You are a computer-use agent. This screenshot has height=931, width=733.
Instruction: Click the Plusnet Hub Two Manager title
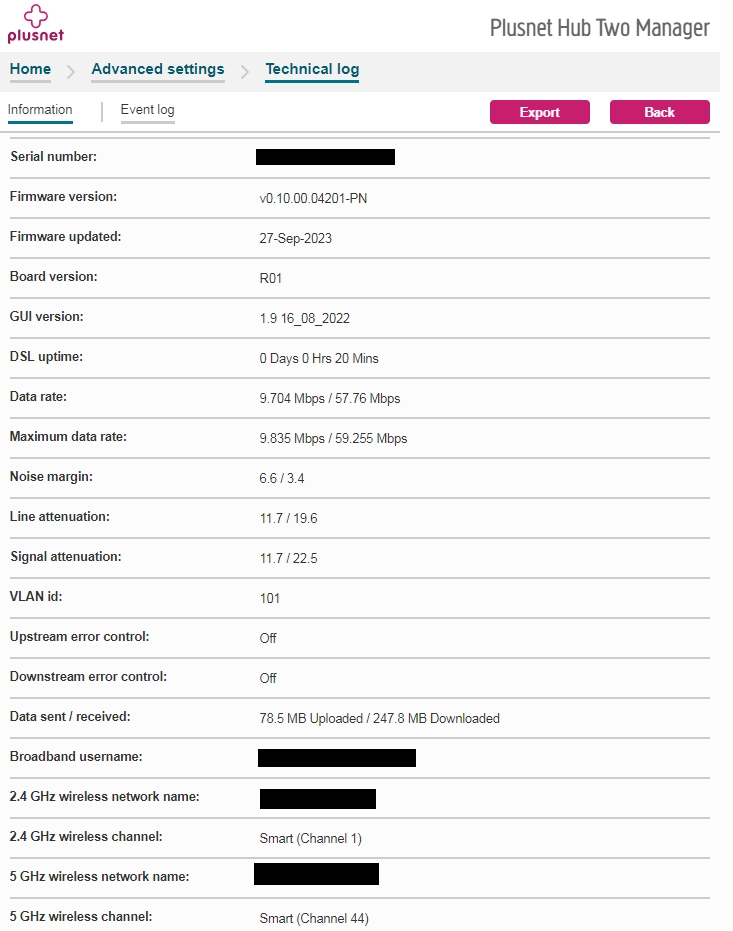point(597,29)
